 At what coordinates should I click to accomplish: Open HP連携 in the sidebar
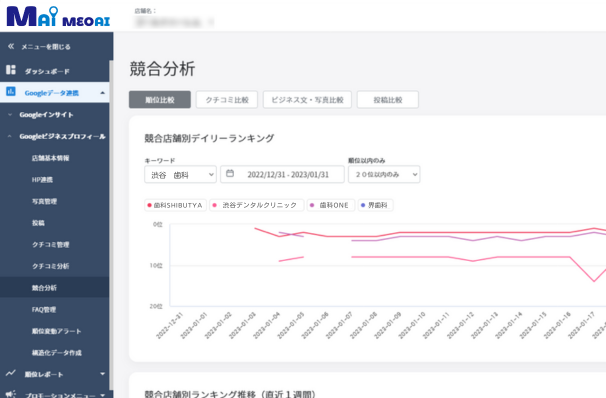point(42,180)
